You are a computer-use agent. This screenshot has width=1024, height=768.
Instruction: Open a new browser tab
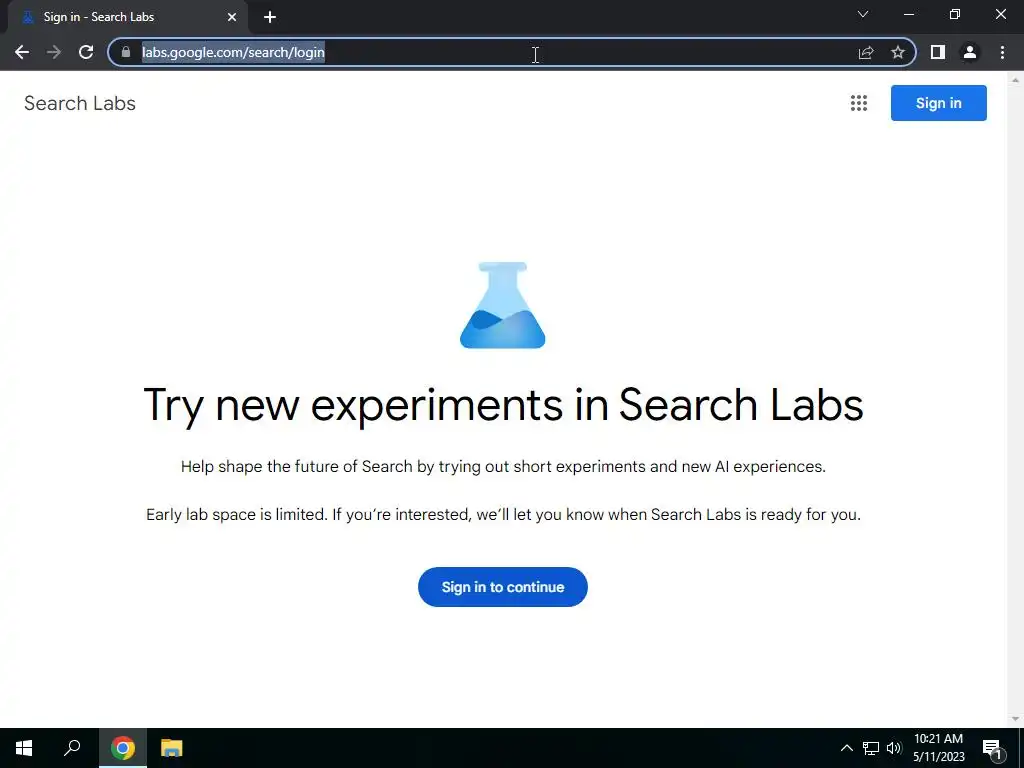pos(270,17)
